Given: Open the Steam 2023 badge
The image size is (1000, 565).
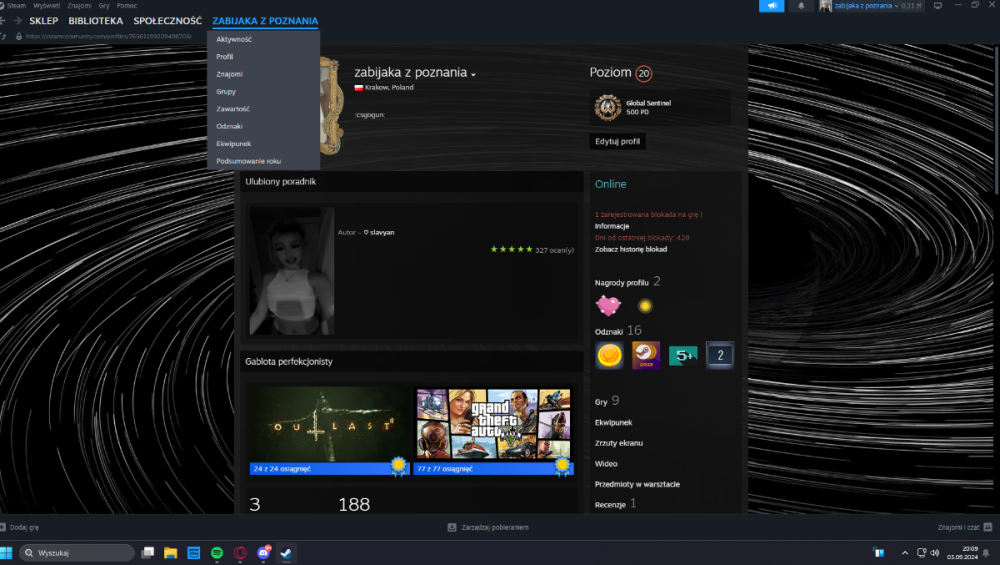Looking at the screenshot, I should pos(646,355).
